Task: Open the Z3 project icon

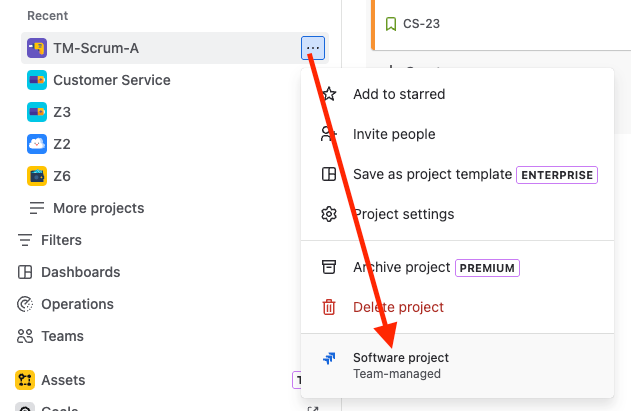Action: pos(37,112)
